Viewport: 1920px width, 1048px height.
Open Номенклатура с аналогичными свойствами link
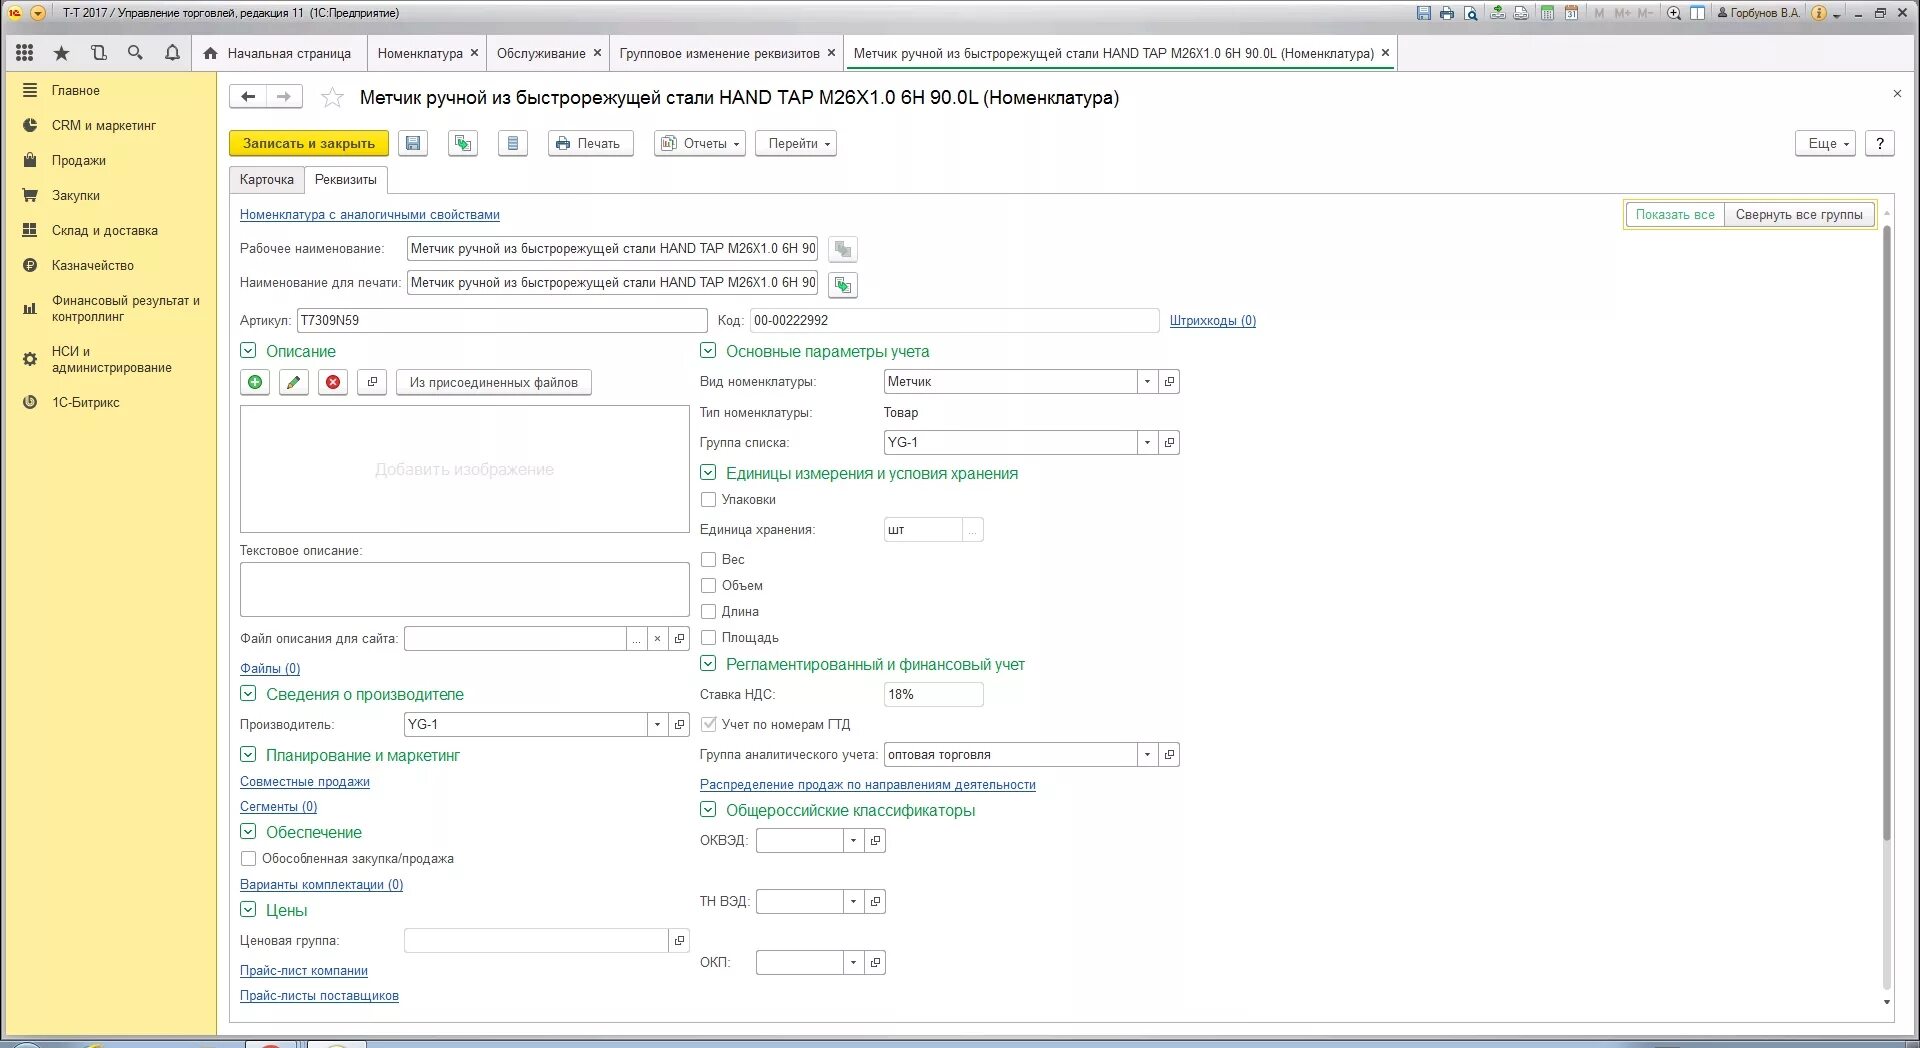pyautogui.click(x=370, y=215)
